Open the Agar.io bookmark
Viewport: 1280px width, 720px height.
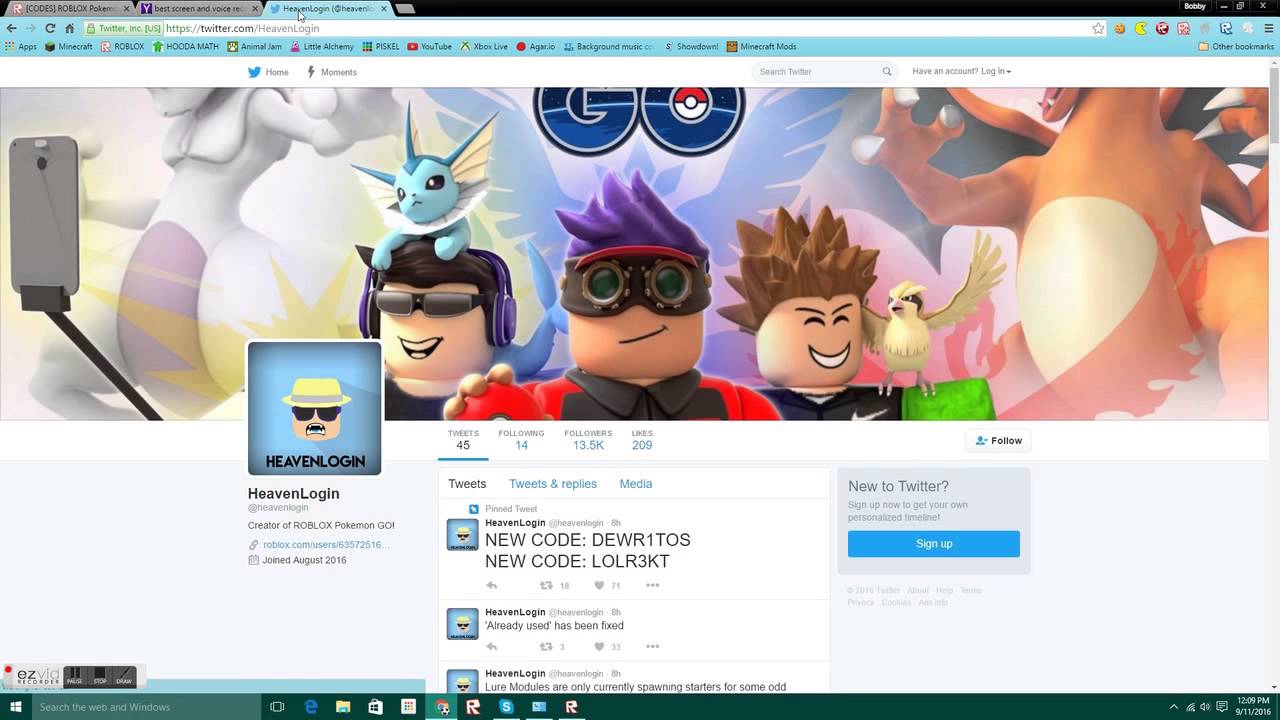535,47
